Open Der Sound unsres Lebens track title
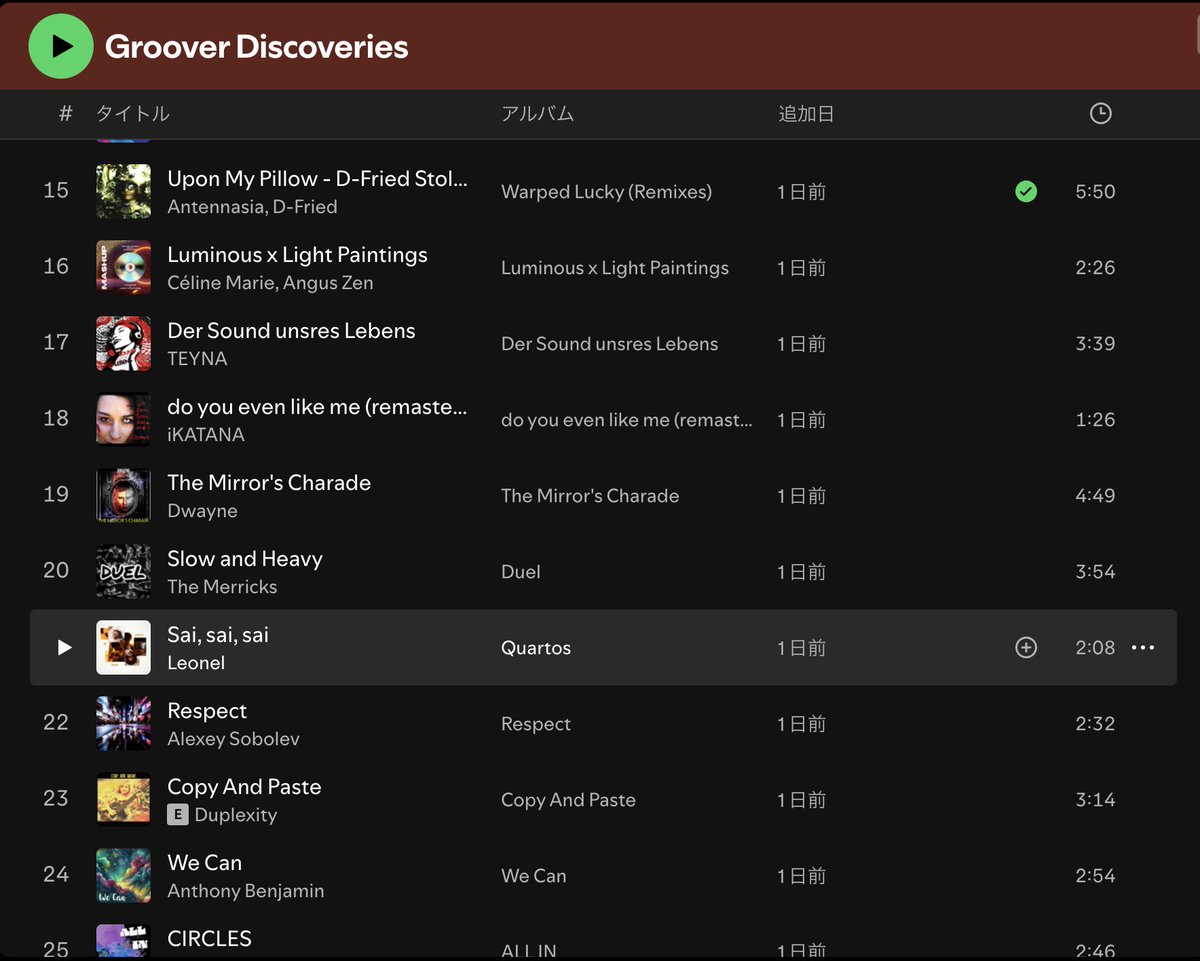 click(291, 331)
